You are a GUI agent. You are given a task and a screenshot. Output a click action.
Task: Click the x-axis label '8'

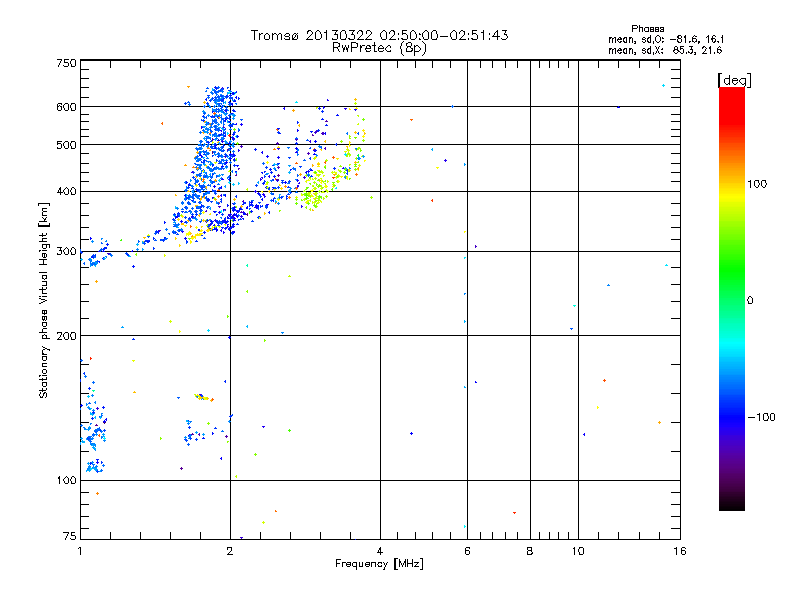tap(530, 551)
